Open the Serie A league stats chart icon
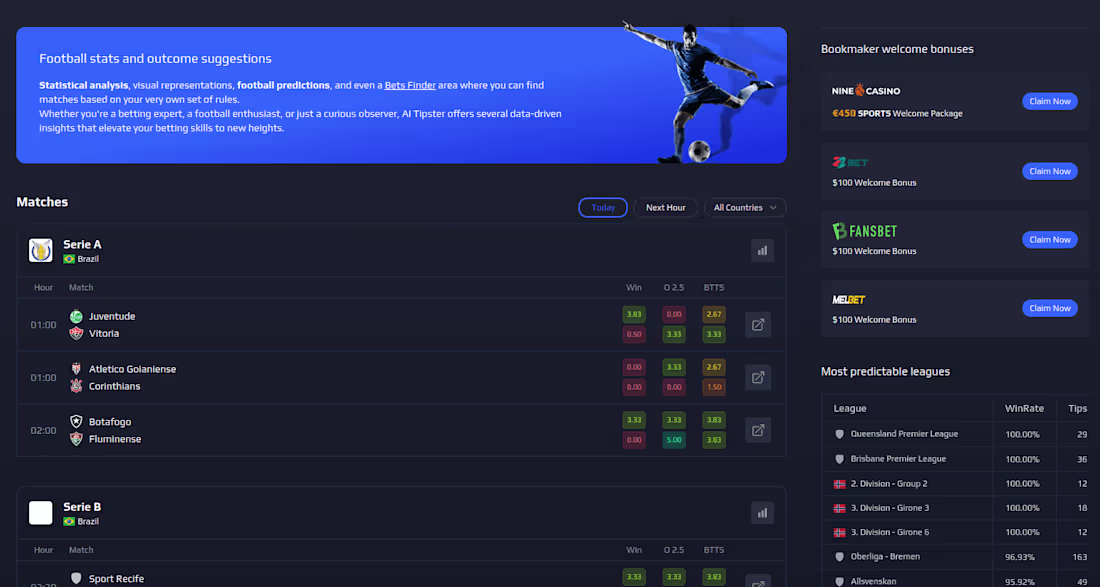Viewport: 1100px width, 587px height. point(762,250)
